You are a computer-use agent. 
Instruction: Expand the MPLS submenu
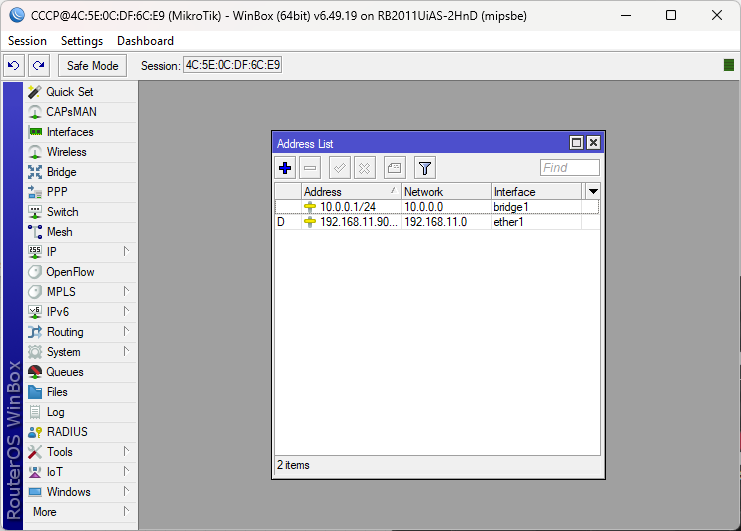coord(80,292)
